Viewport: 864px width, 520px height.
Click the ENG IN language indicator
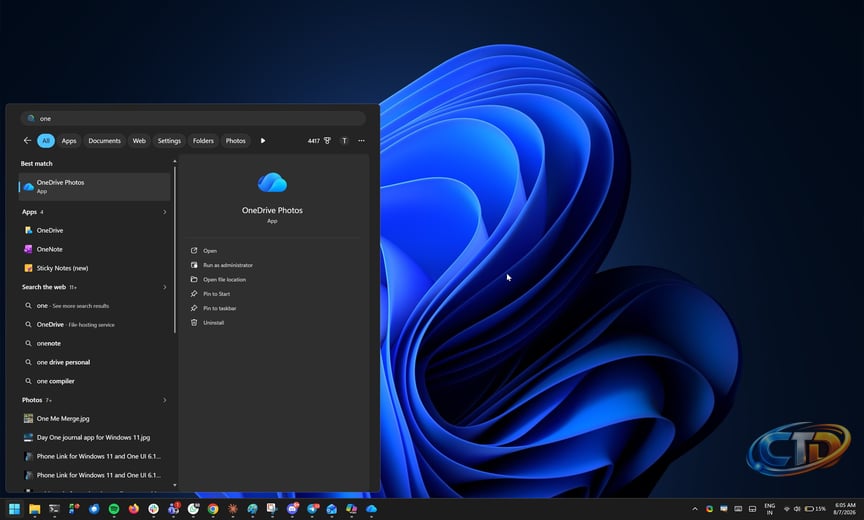769,509
